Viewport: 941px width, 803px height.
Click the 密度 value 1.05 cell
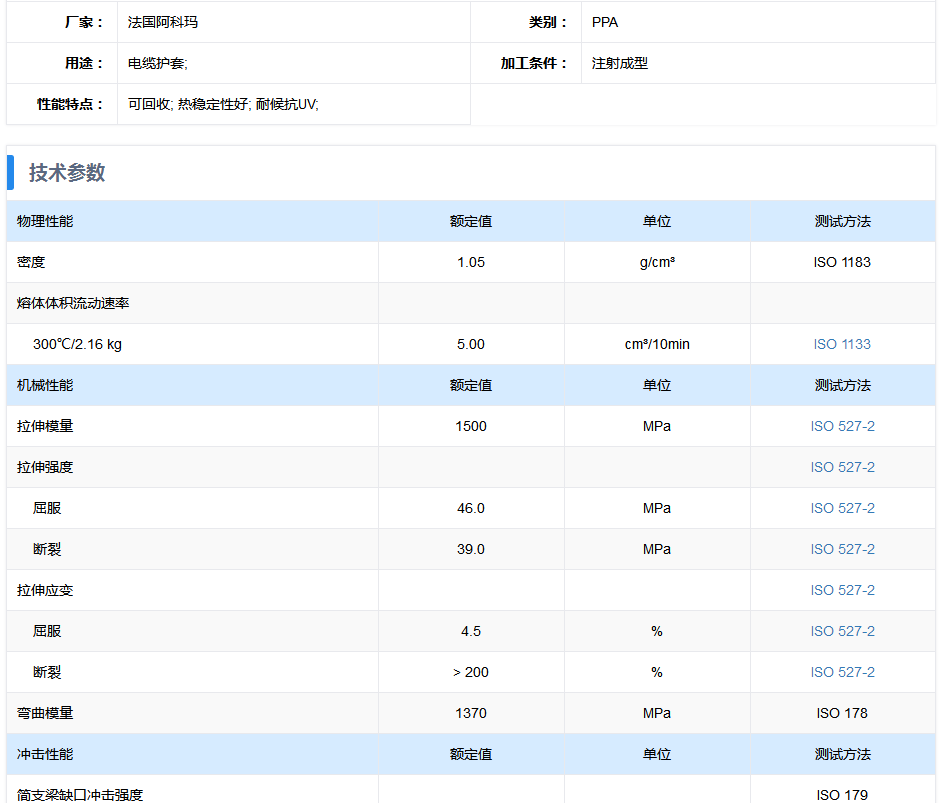point(470,262)
